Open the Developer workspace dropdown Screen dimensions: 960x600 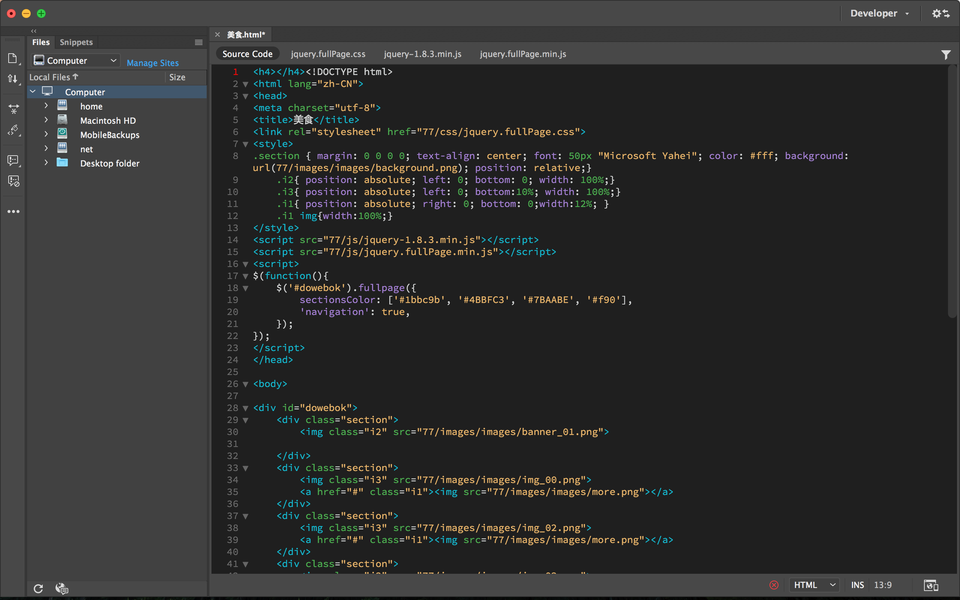879,13
